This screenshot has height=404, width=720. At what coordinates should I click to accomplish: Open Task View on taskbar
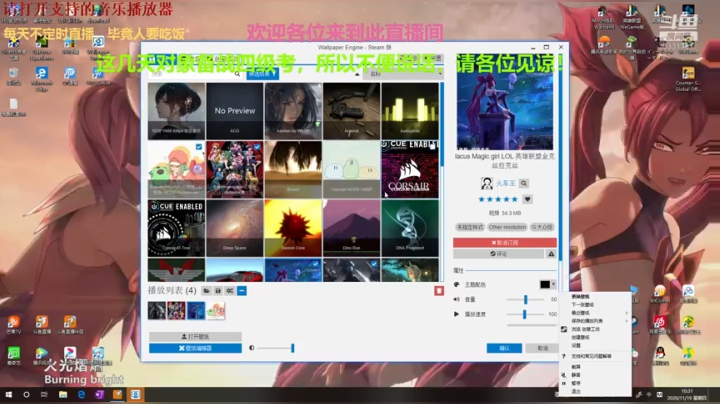[x=44, y=394]
